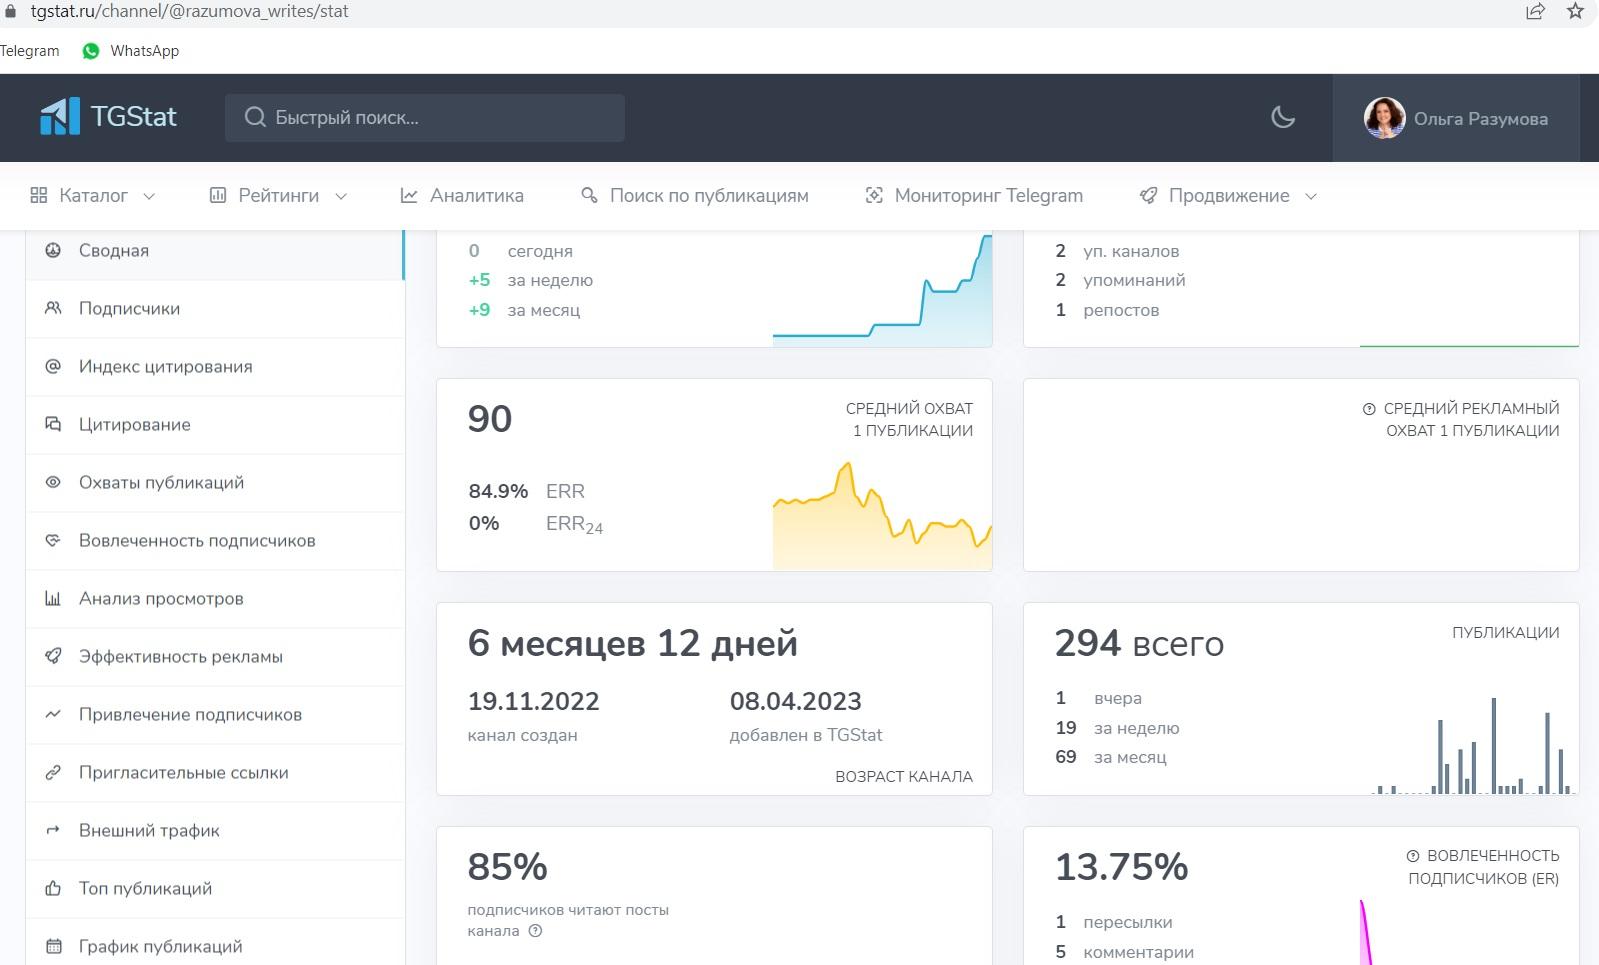Click the address bar URL
Screen dimensions: 1599x965
click(x=190, y=12)
